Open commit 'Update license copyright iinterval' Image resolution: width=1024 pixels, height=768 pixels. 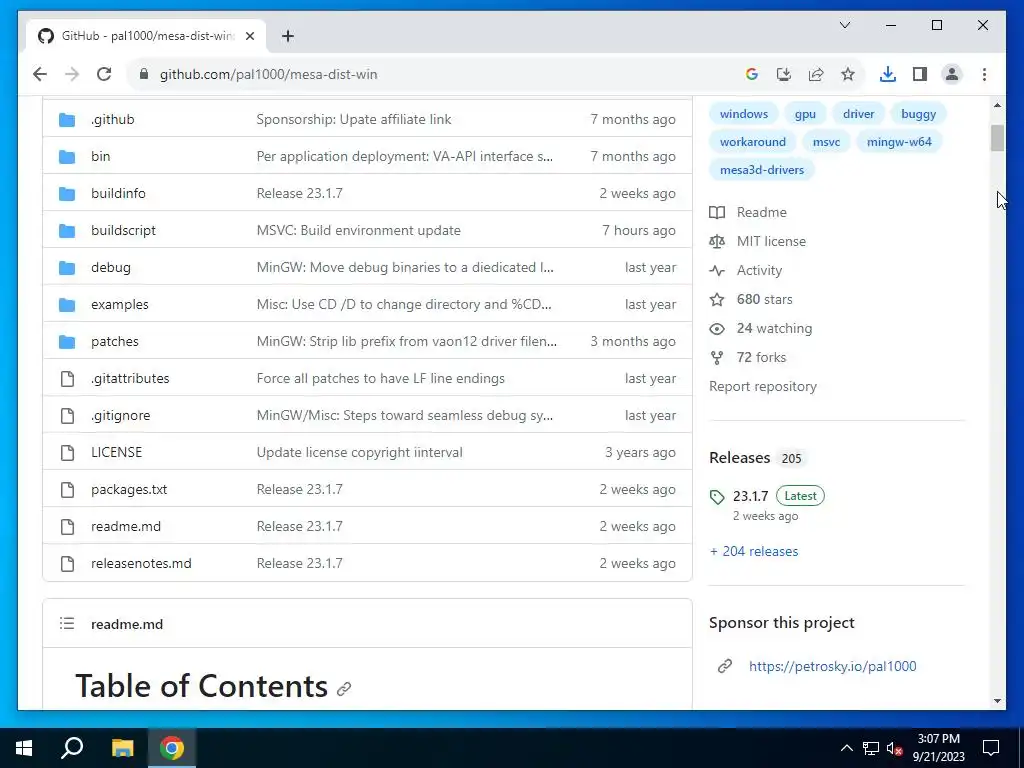[x=360, y=453]
